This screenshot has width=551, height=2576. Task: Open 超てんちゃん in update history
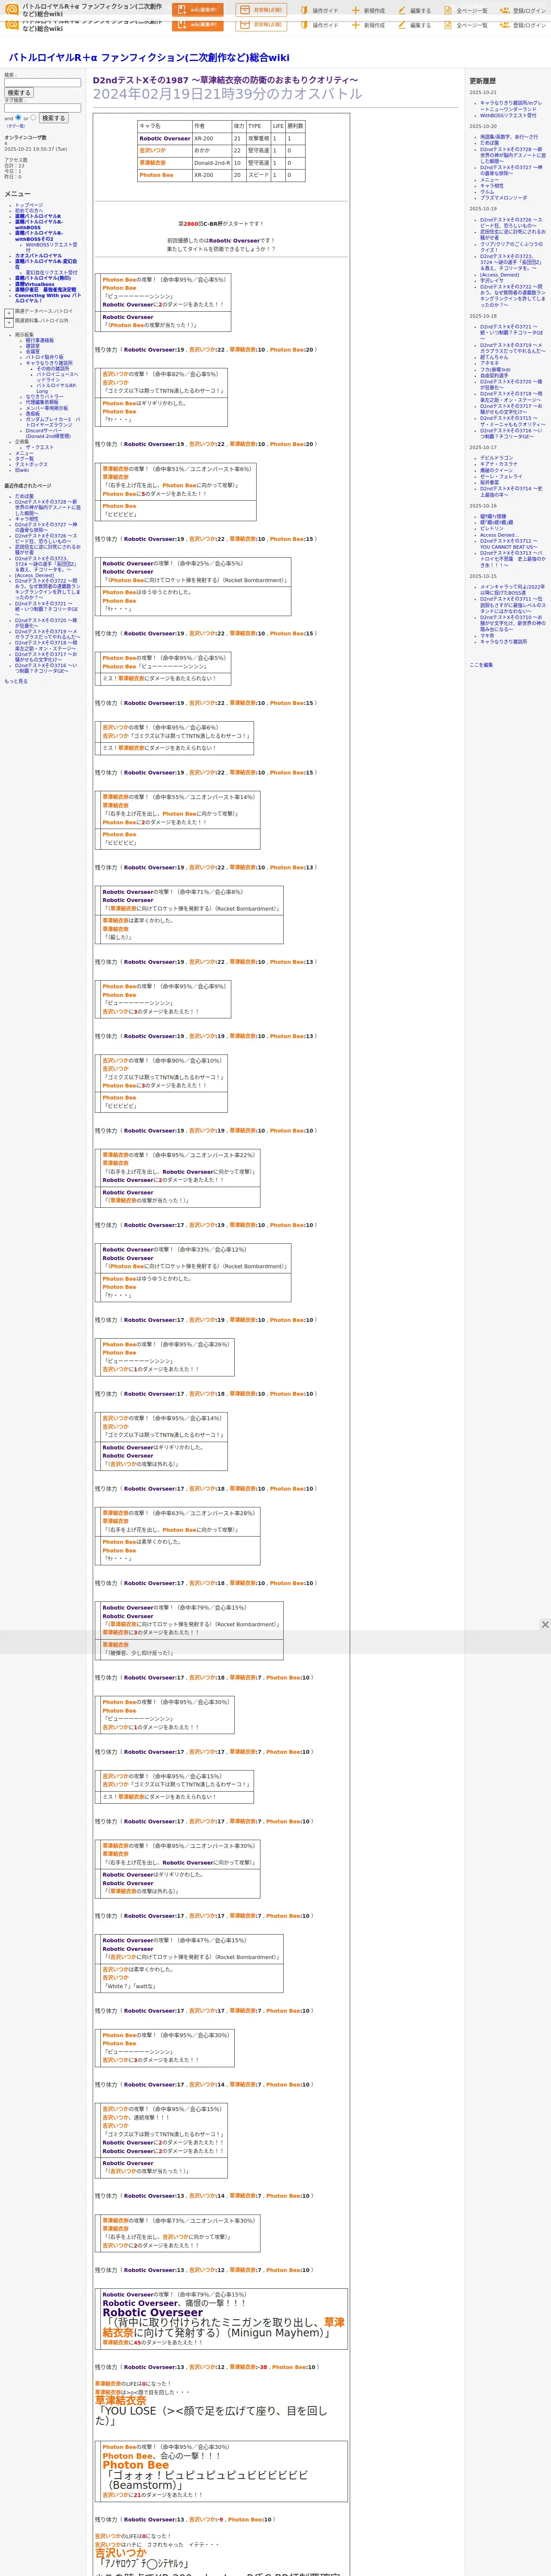point(494,357)
